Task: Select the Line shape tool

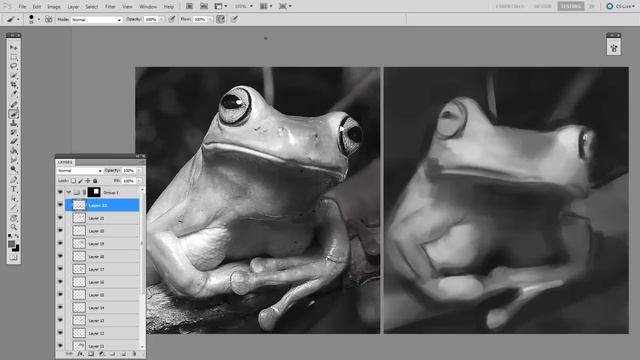Action: point(13,208)
